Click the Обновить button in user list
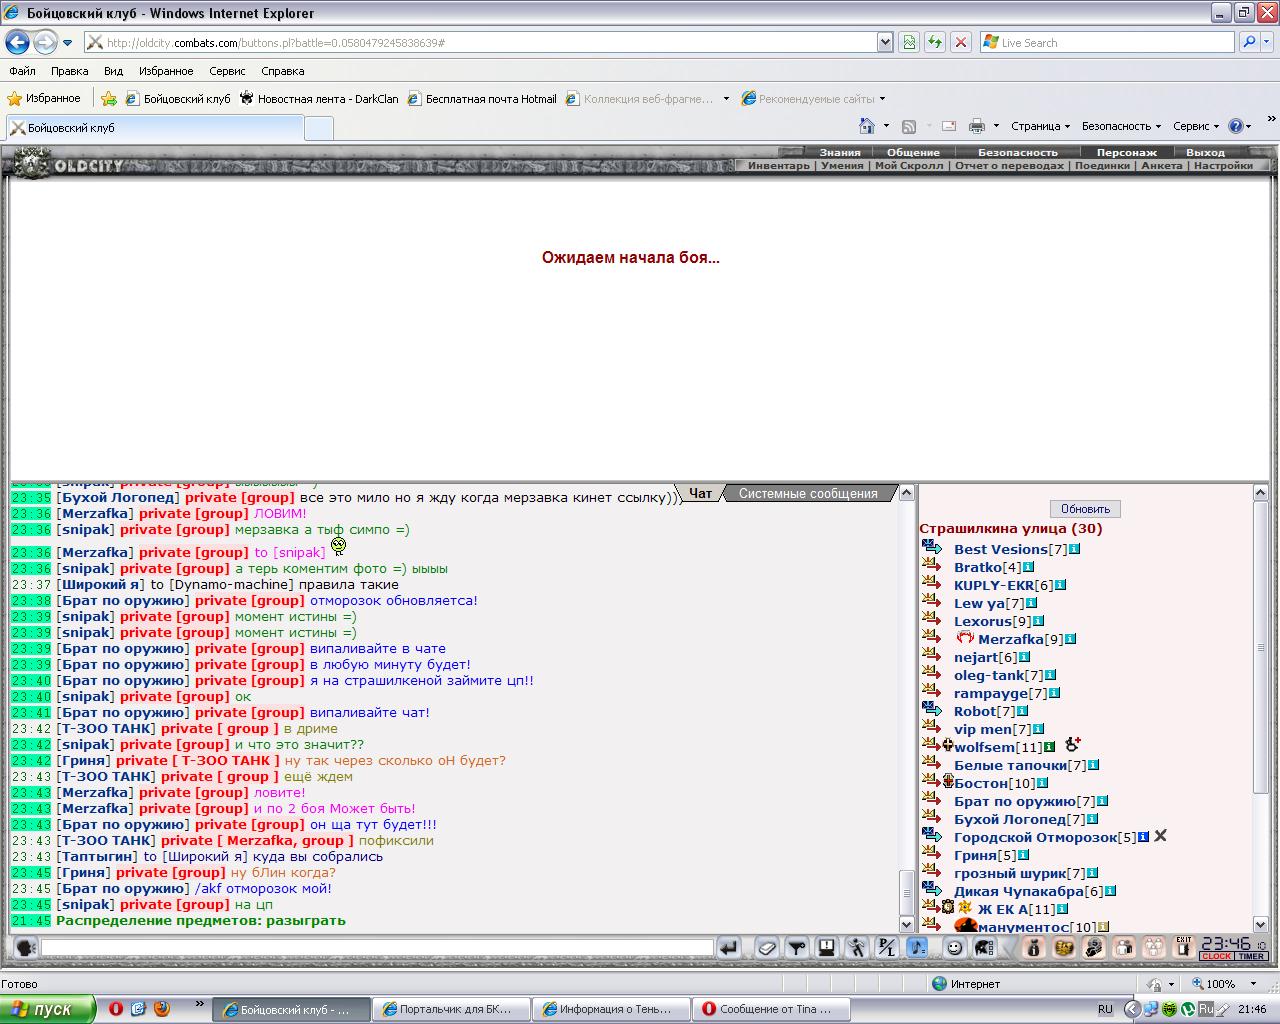This screenshot has height=1024, width=1280. tap(1085, 509)
